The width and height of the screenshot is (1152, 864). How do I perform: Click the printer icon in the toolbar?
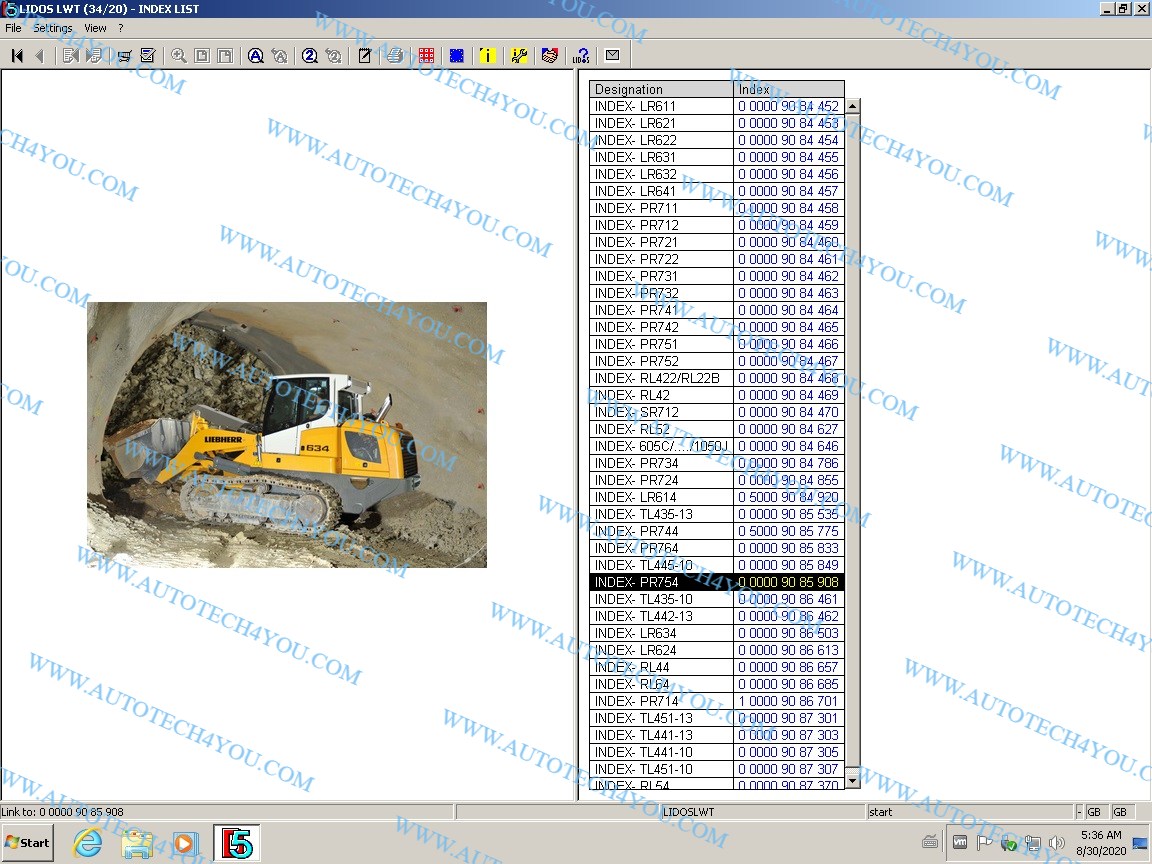[395, 56]
